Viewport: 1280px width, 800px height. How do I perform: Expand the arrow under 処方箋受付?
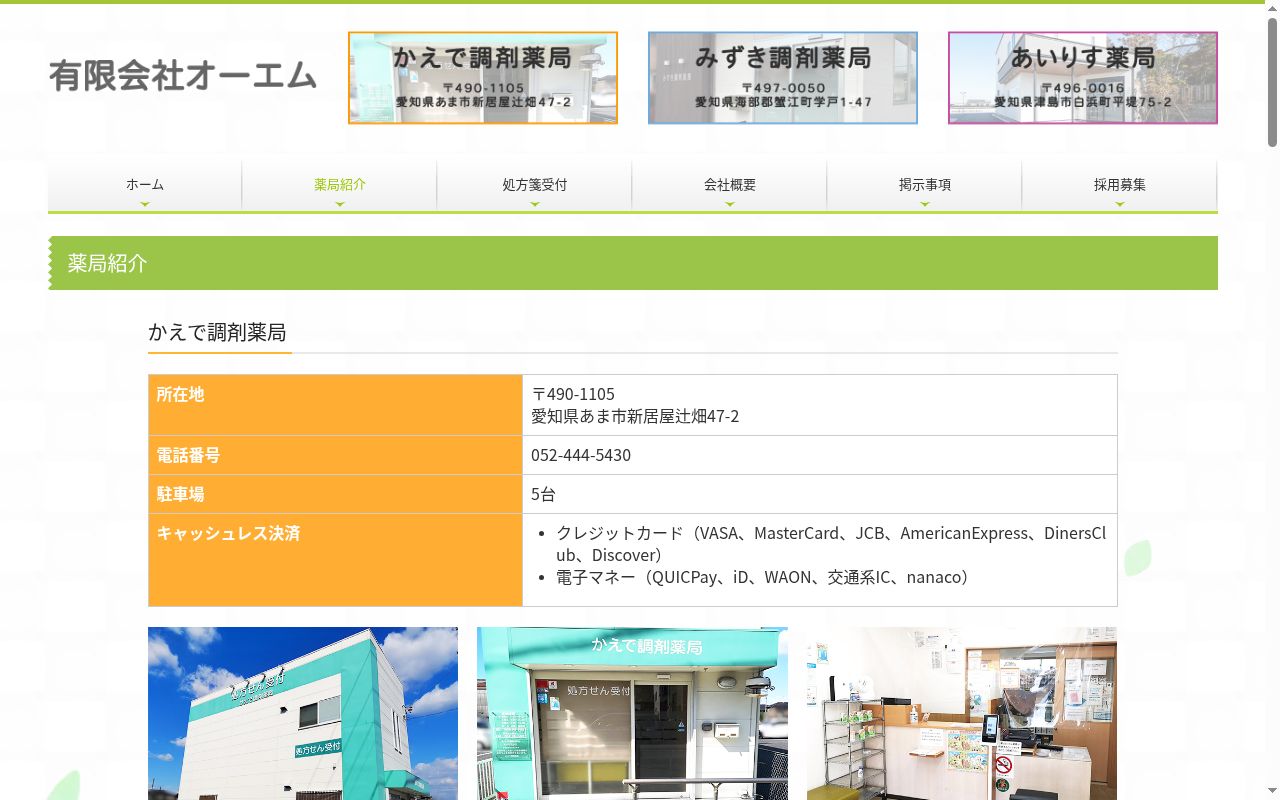pos(535,204)
